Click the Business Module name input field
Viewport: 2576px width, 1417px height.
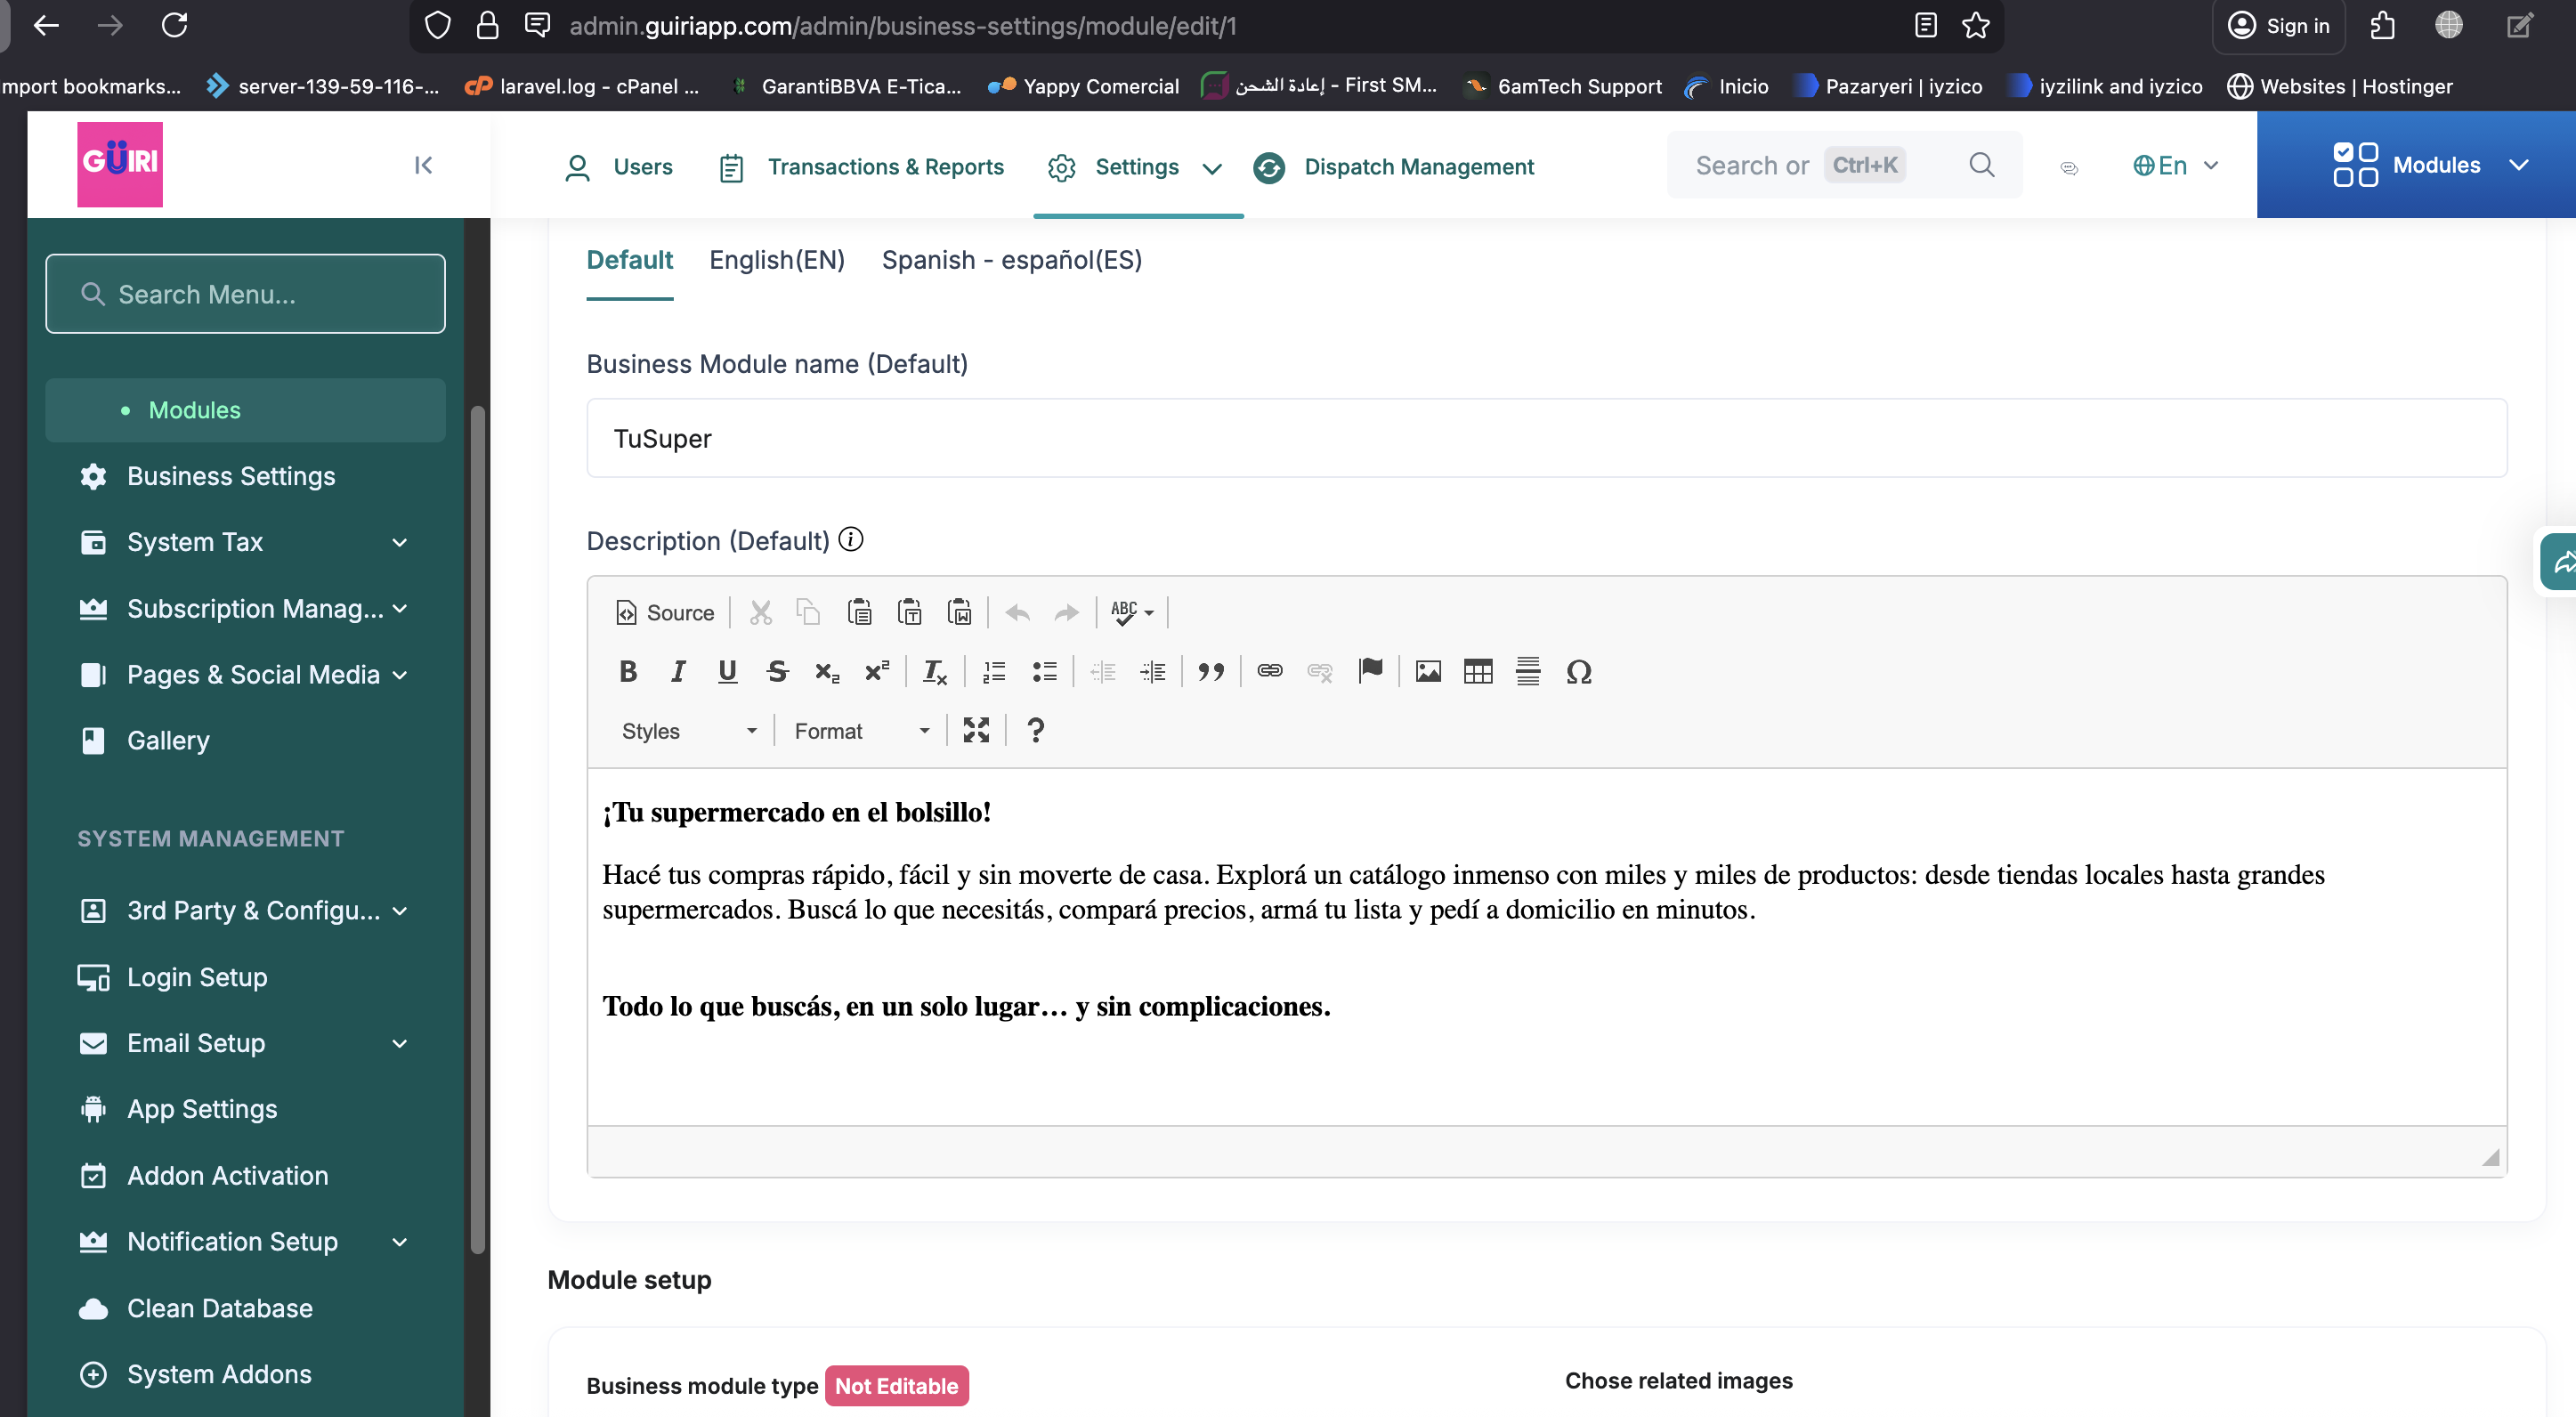click(1545, 438)
